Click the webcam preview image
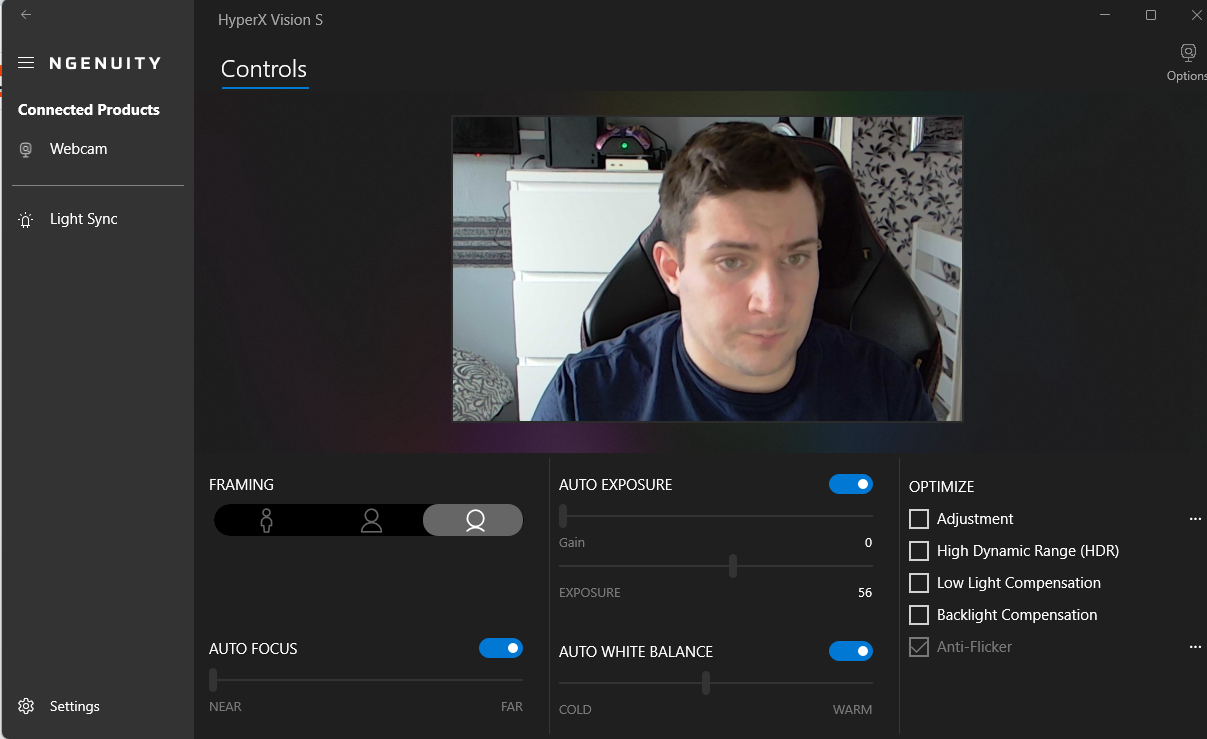The height and width of the screenshot is (739, 1207). 707,268
